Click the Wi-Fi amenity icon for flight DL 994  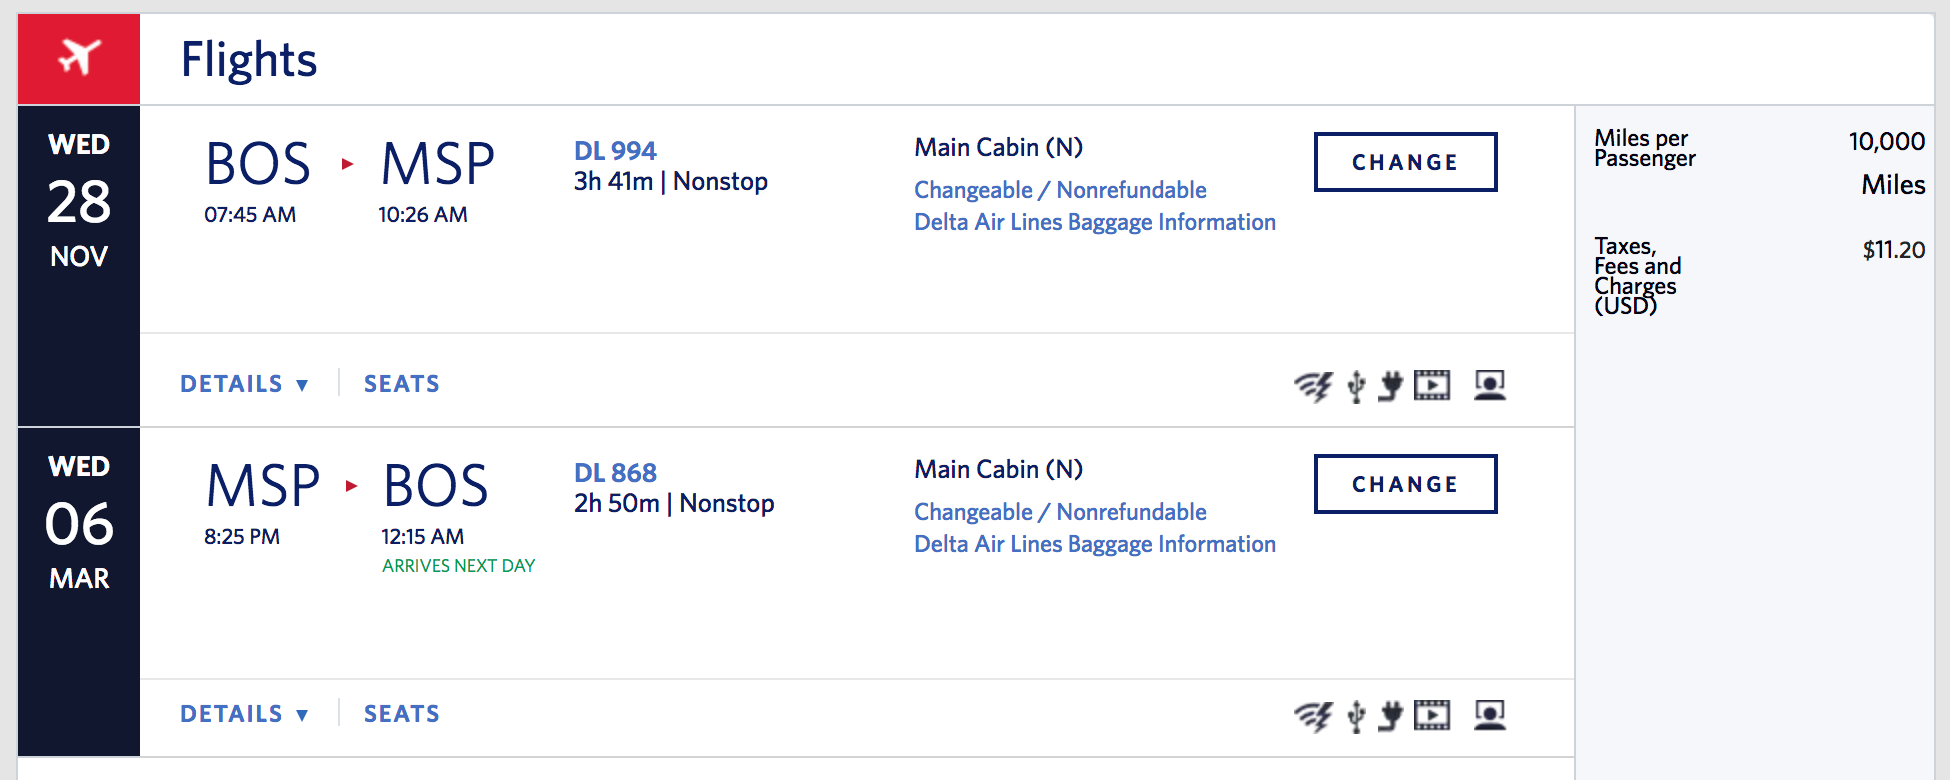[x=1313, y=386]
